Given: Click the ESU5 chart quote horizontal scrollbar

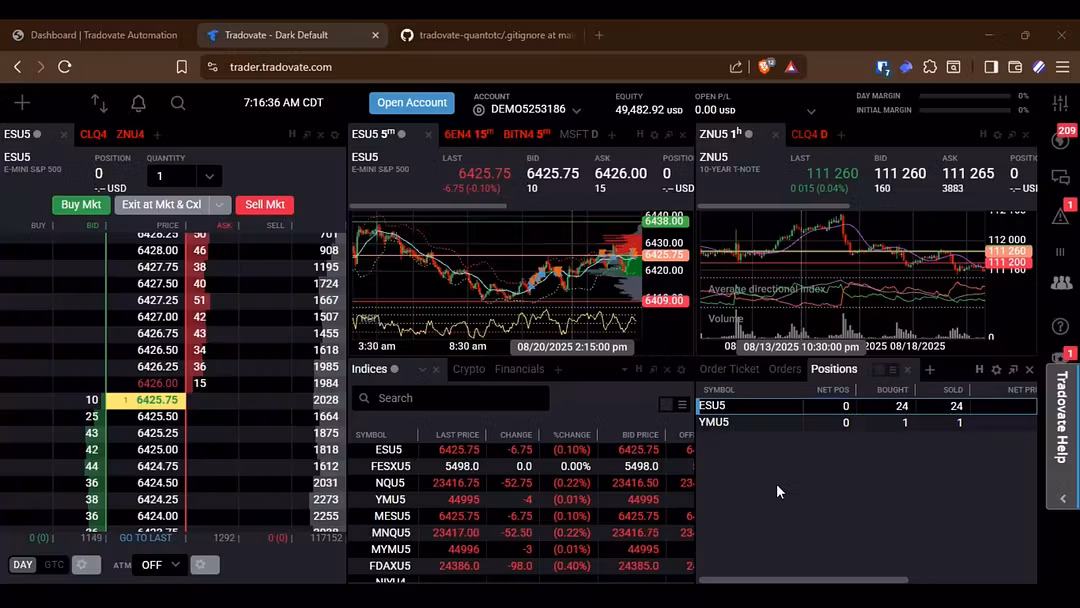Looking at the screenshot, I should coord(428,206).
